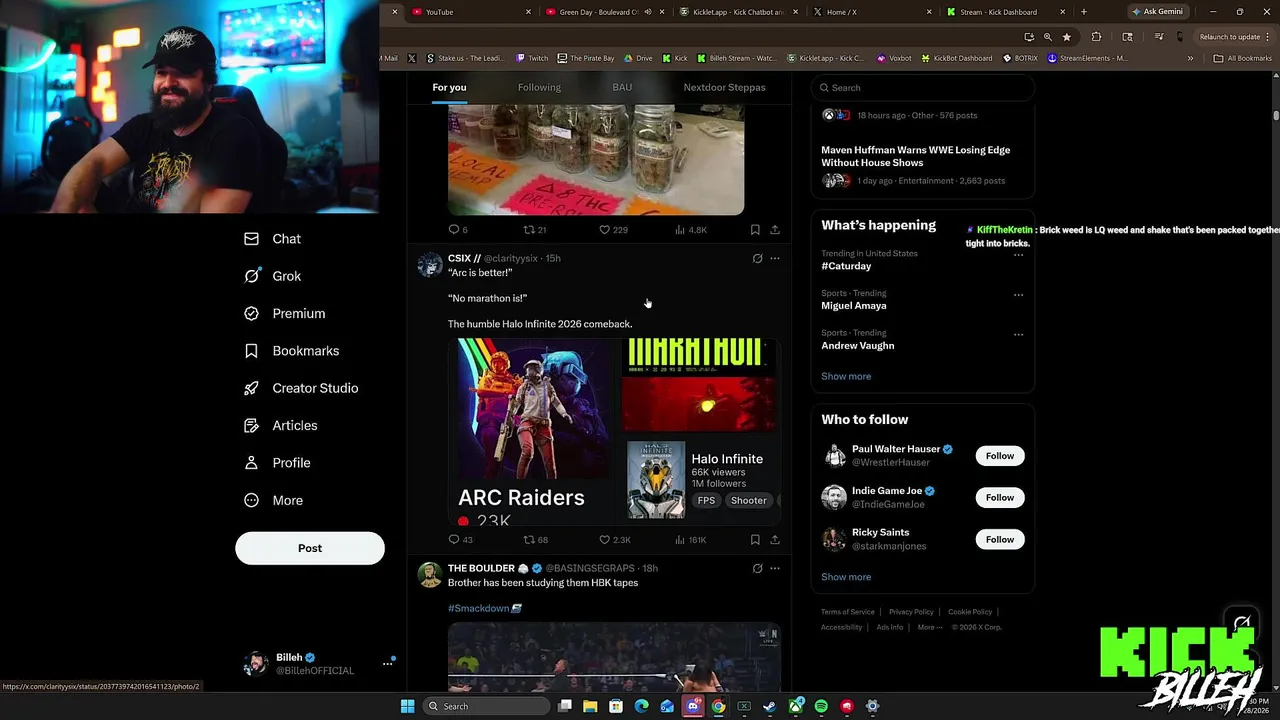Image resolution: width=1280 pixels, height=720 pixels.
Task: View analytics of CSIX post 161K
Action: point(690,540)
